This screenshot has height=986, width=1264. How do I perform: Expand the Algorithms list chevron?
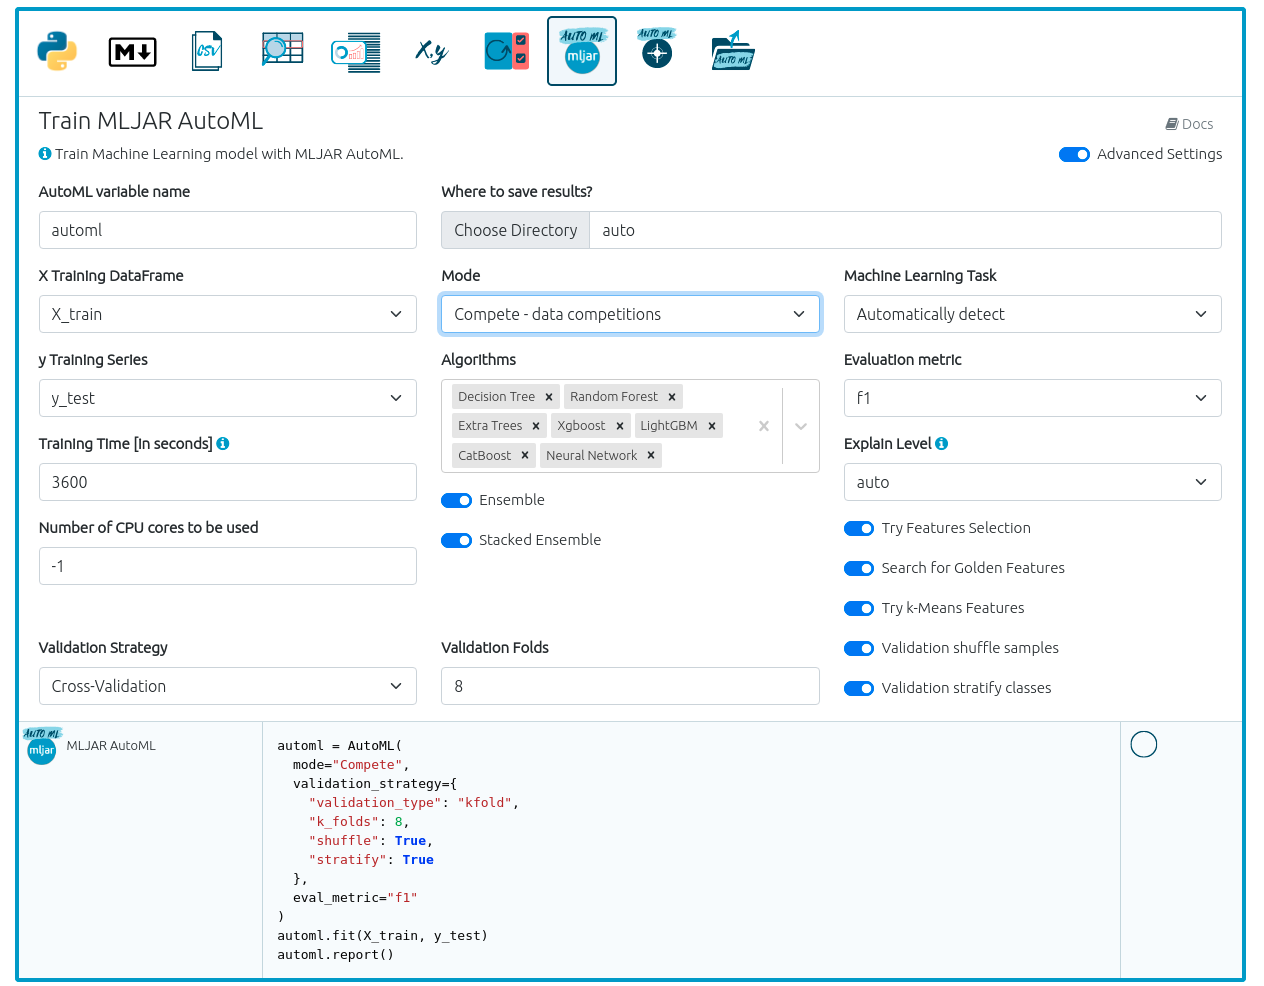click(801, 426)
